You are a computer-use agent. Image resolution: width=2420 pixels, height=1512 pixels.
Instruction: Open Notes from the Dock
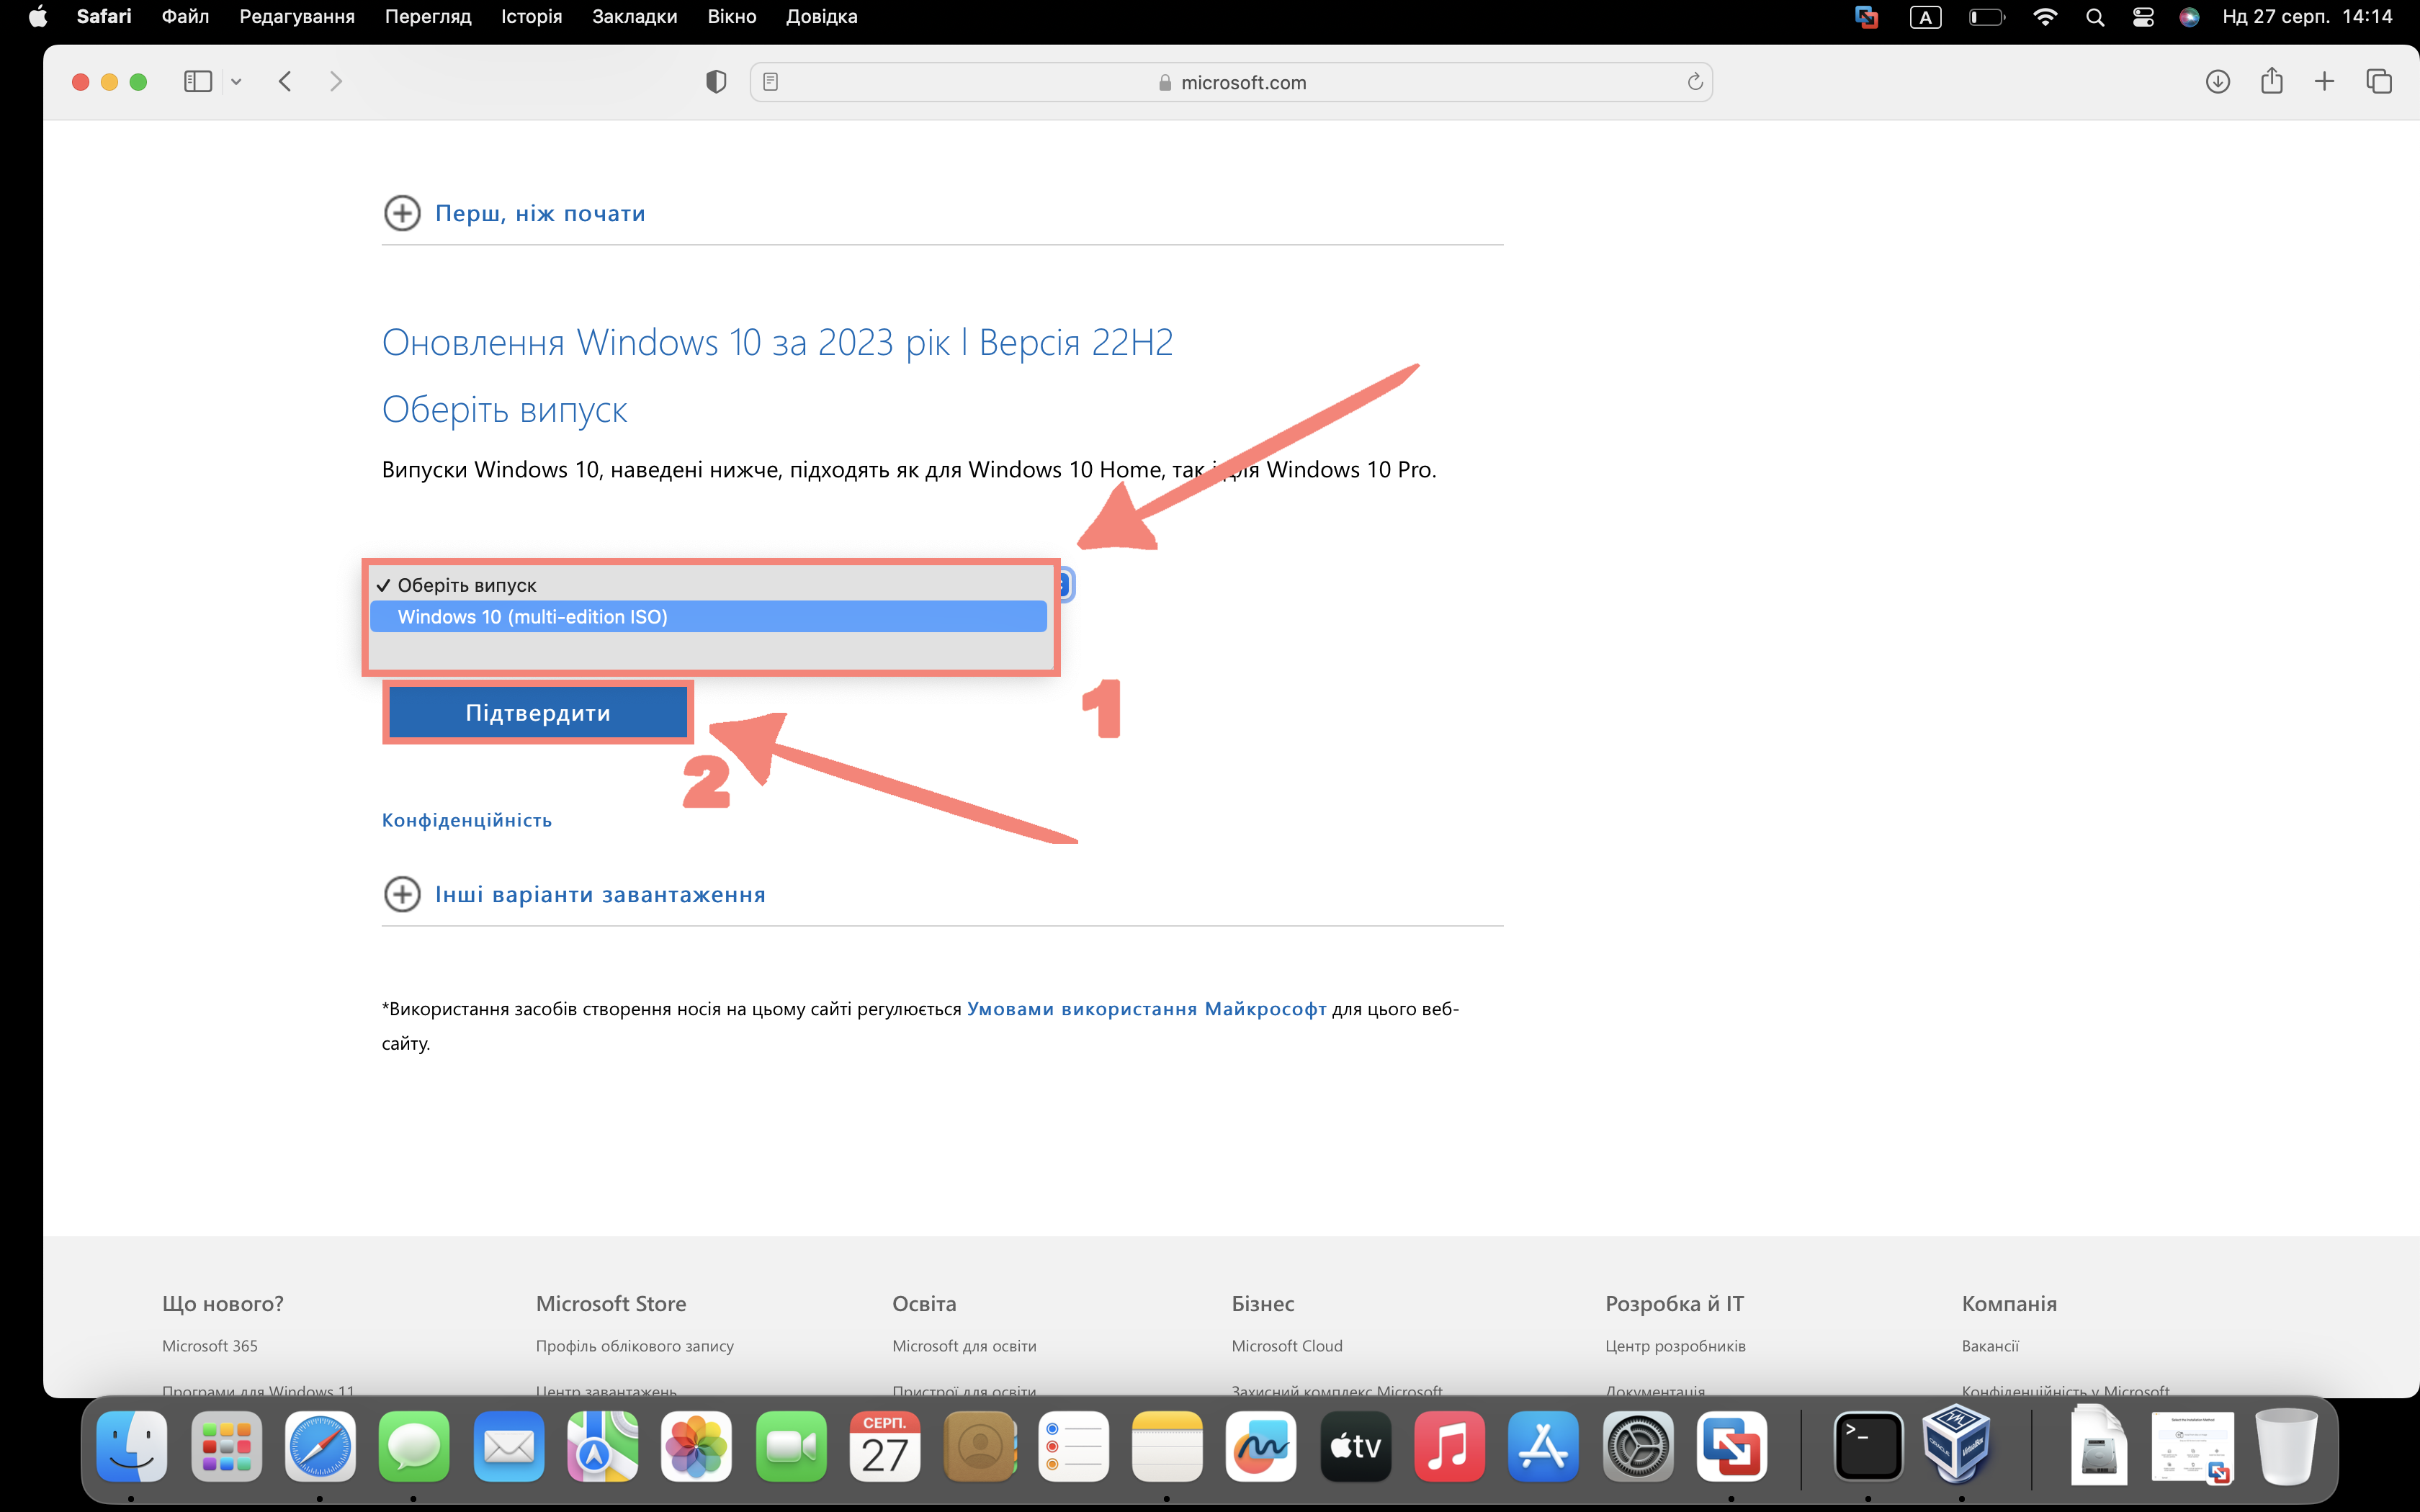[1167, 1446]
